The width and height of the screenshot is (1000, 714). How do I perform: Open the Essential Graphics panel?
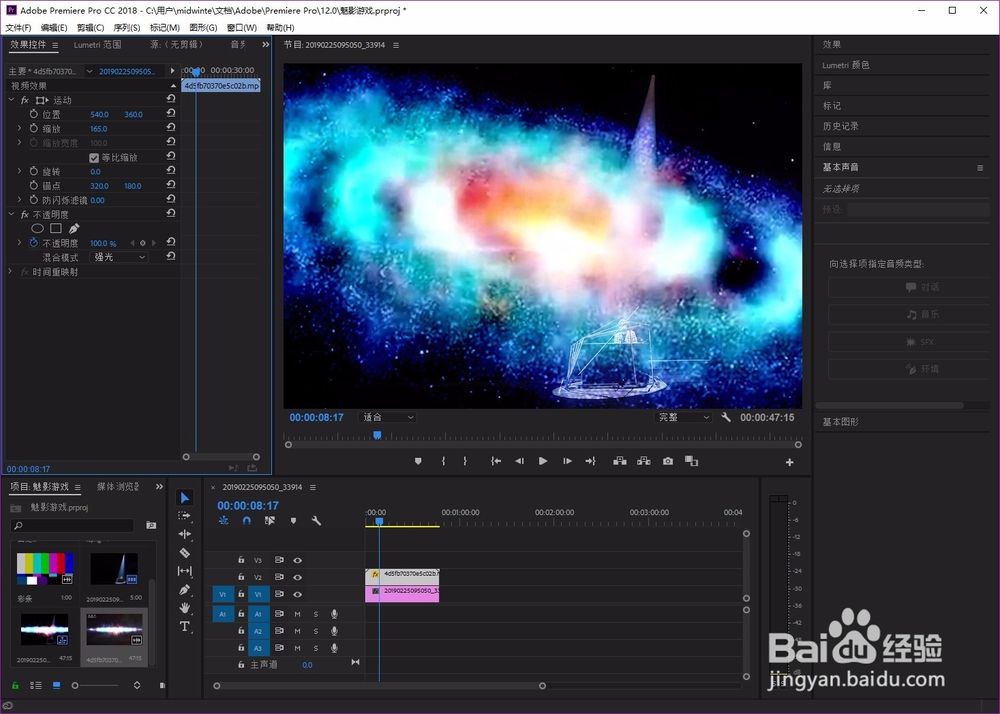coord(841,421)
